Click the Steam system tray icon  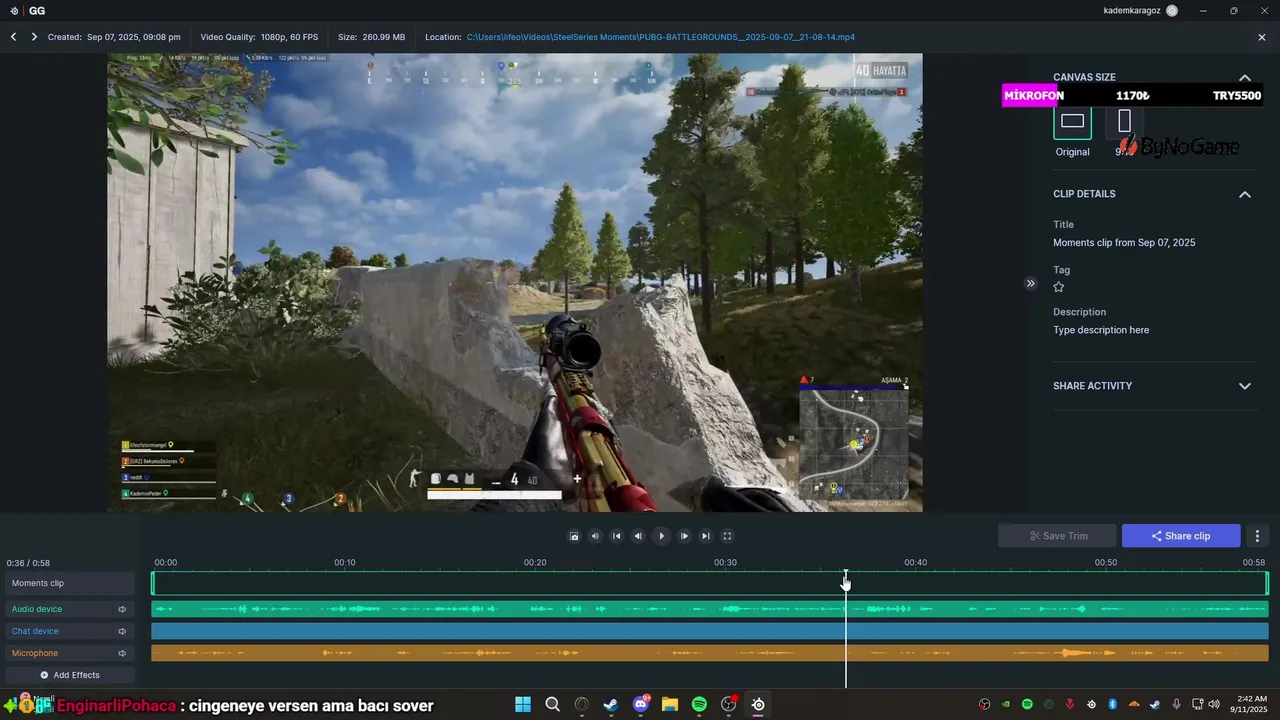point(1155,705)
